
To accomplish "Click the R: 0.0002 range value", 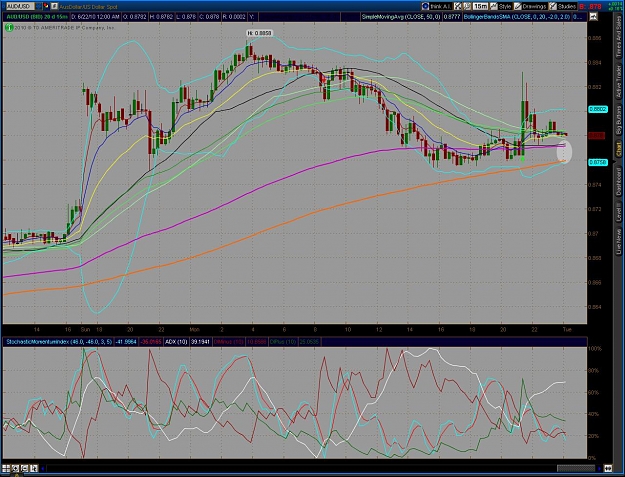I will click(234, 17).
